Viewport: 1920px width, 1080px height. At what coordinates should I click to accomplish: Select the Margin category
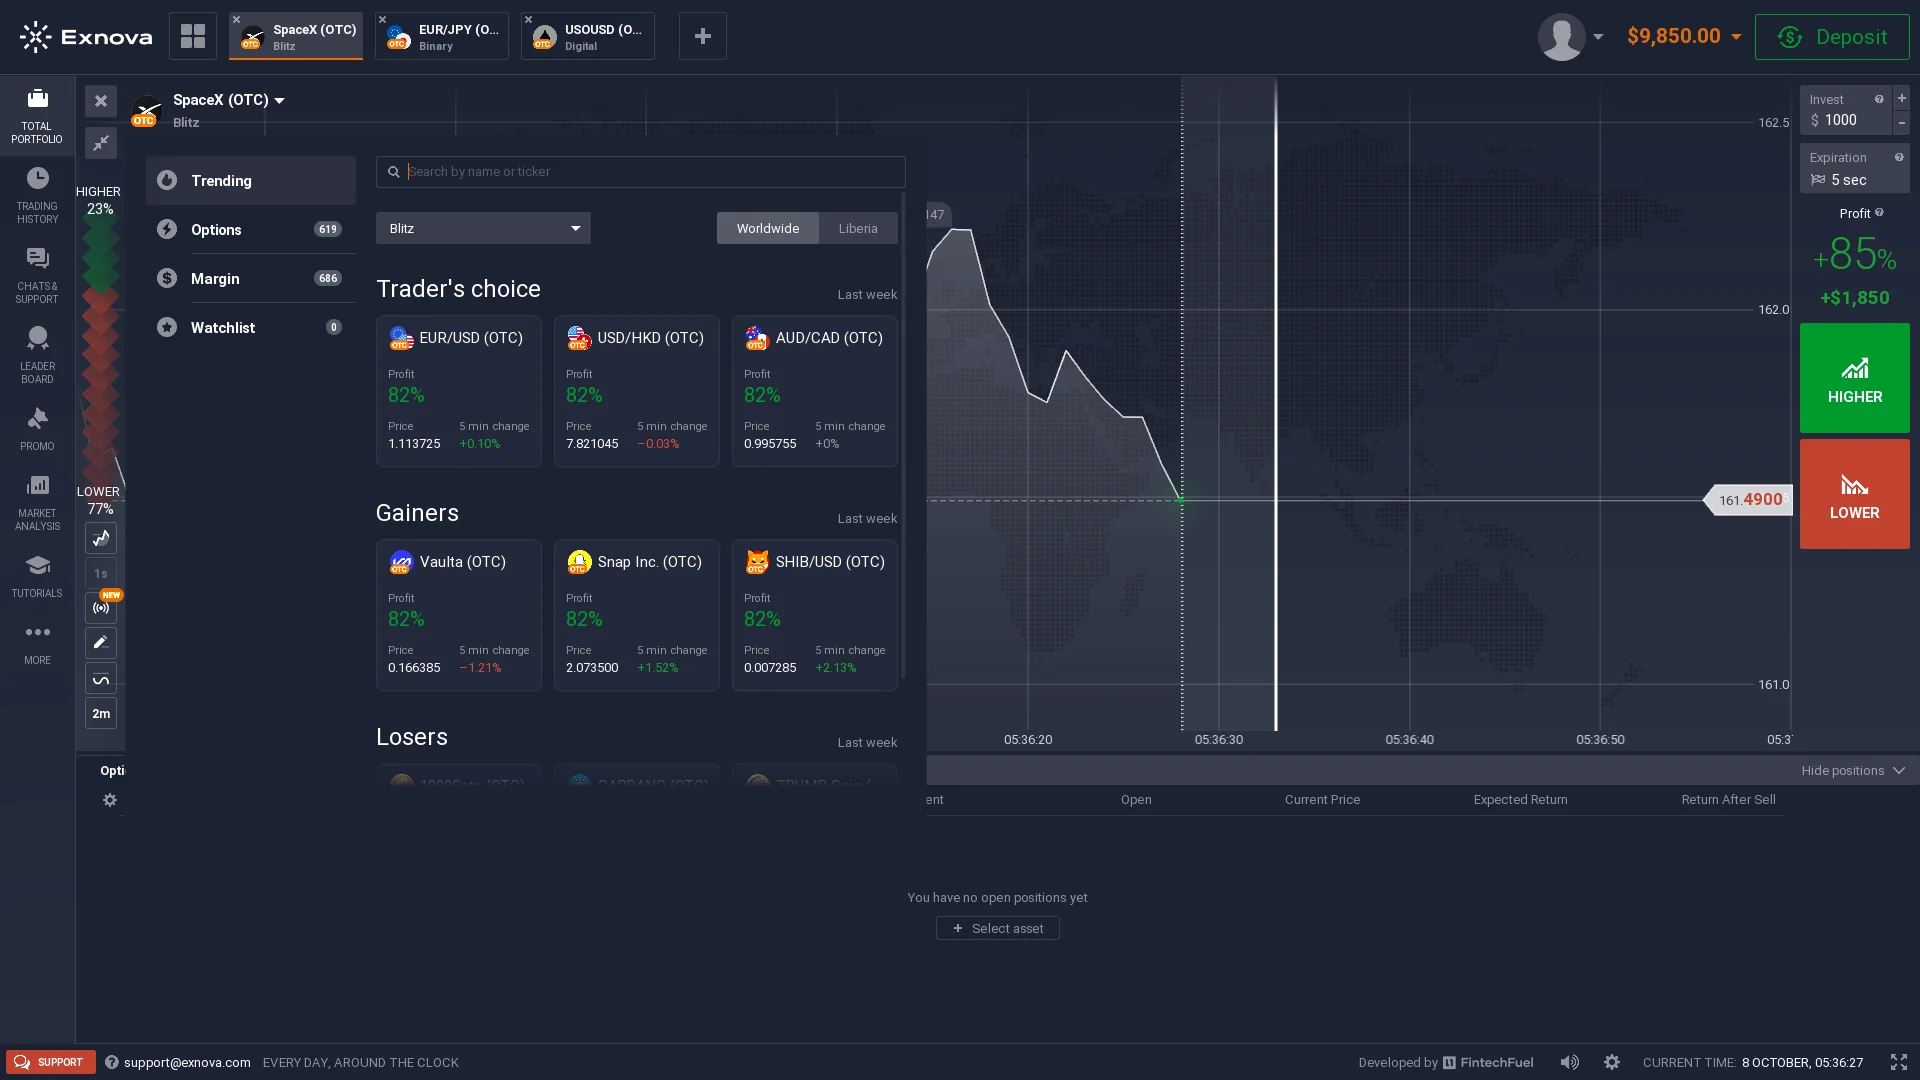click(x=251, y=278)
